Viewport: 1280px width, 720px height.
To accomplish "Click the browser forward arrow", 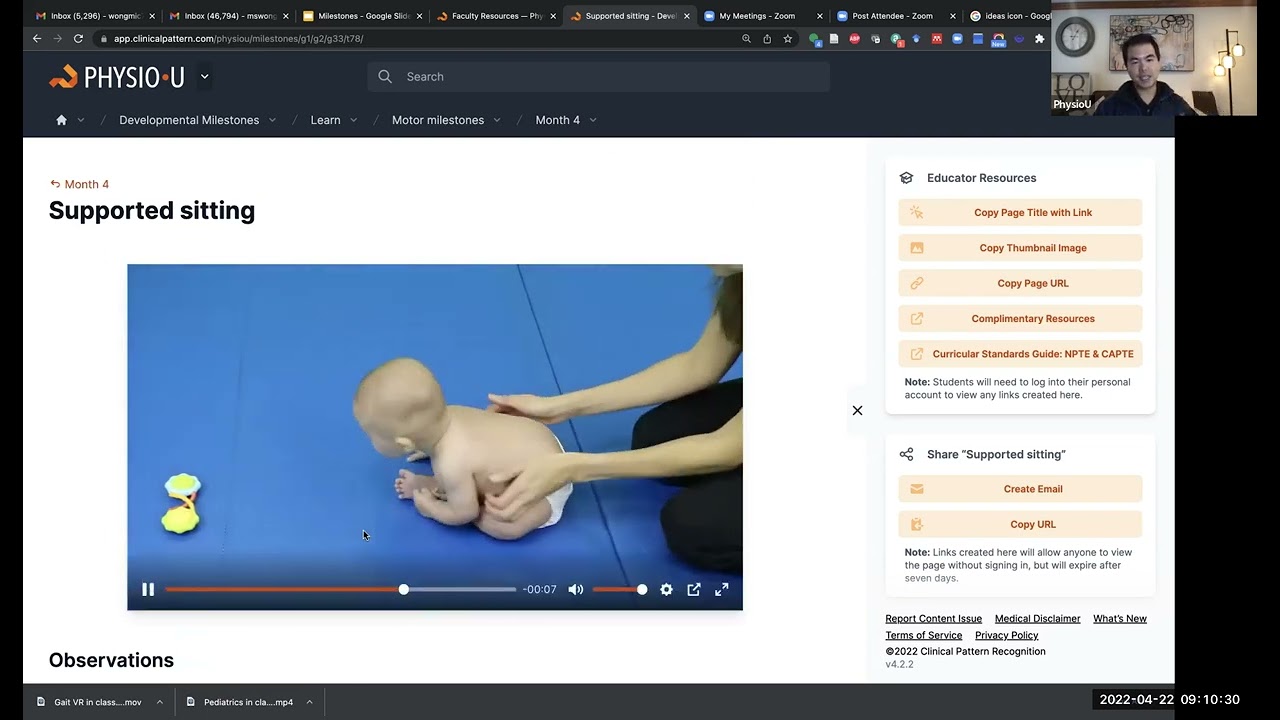I will (57, 39).
